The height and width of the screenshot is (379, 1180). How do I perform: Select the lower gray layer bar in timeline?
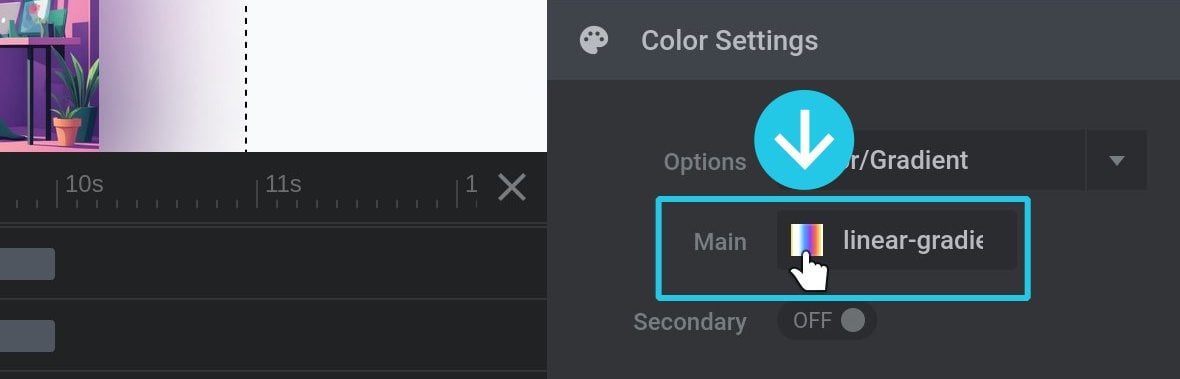click(x=27, y=335)
